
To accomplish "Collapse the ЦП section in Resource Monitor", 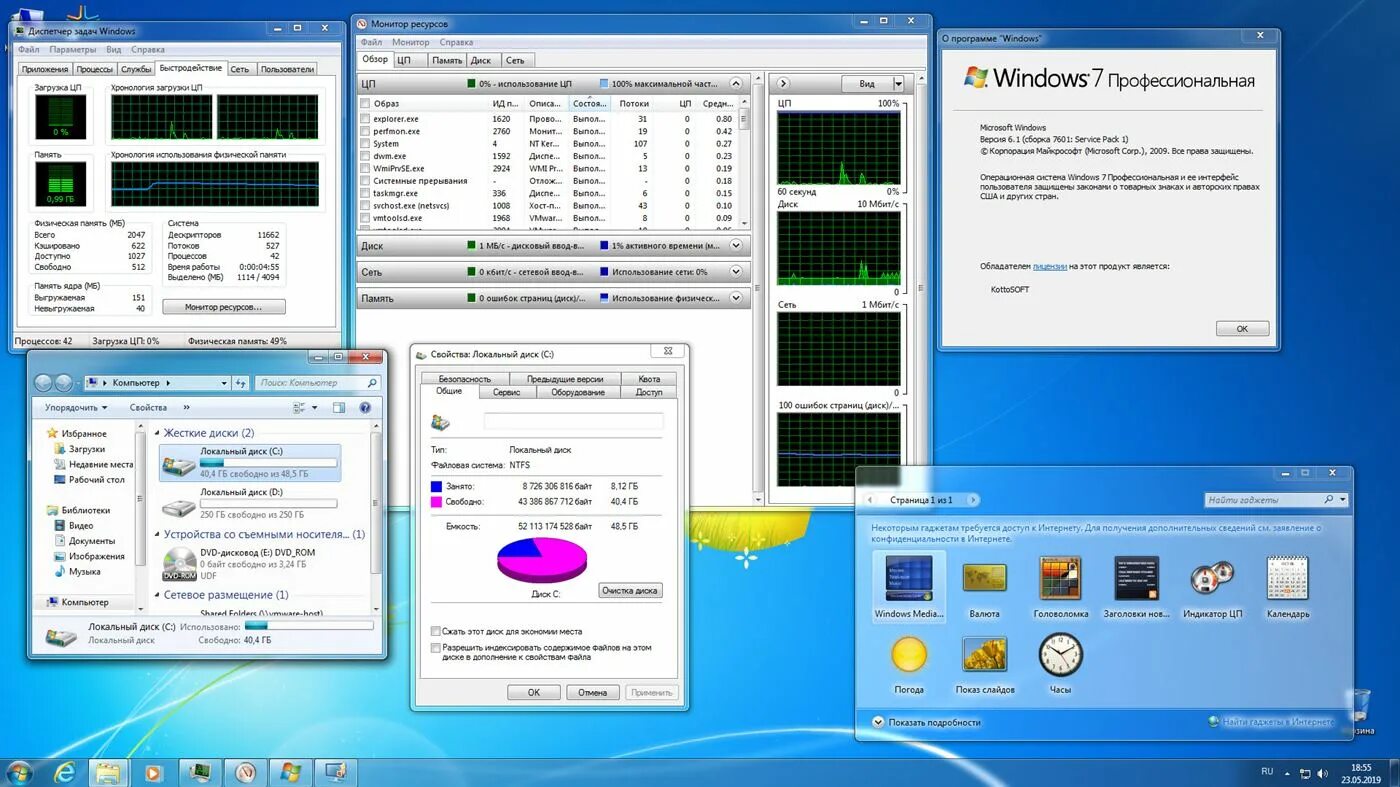I will (736, 84).
